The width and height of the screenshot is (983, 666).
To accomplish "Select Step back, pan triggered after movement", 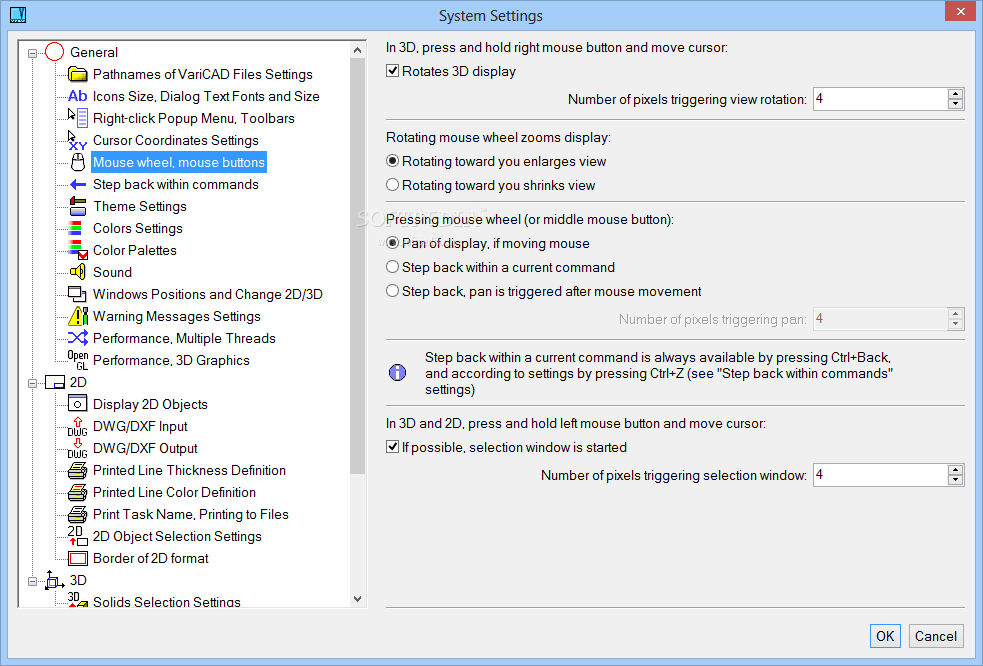I will [x=392, y=291].
